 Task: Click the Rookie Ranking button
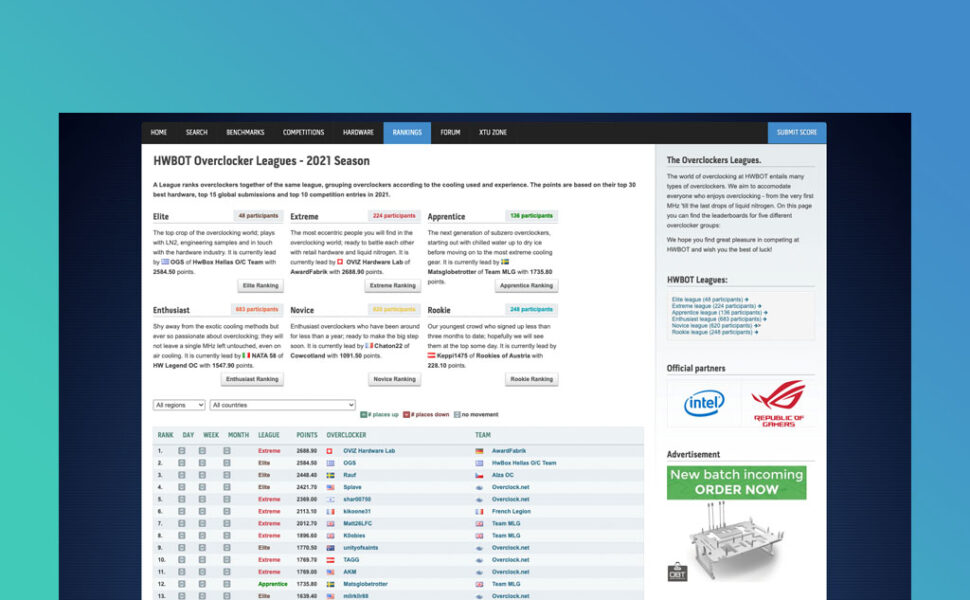[531, 379]
